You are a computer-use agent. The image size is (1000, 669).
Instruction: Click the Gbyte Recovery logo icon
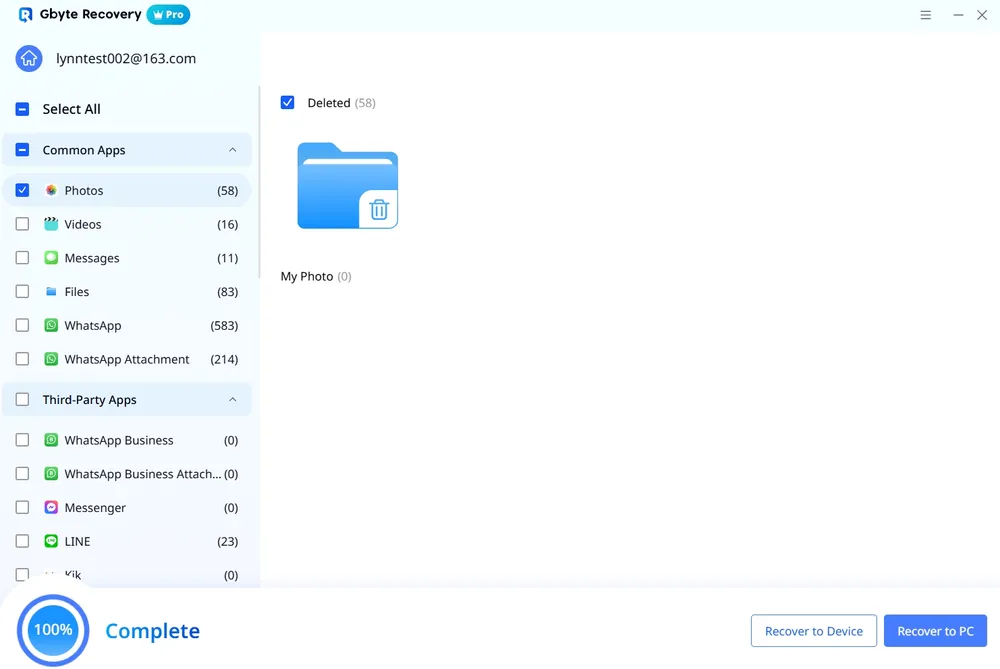[26, 15]
